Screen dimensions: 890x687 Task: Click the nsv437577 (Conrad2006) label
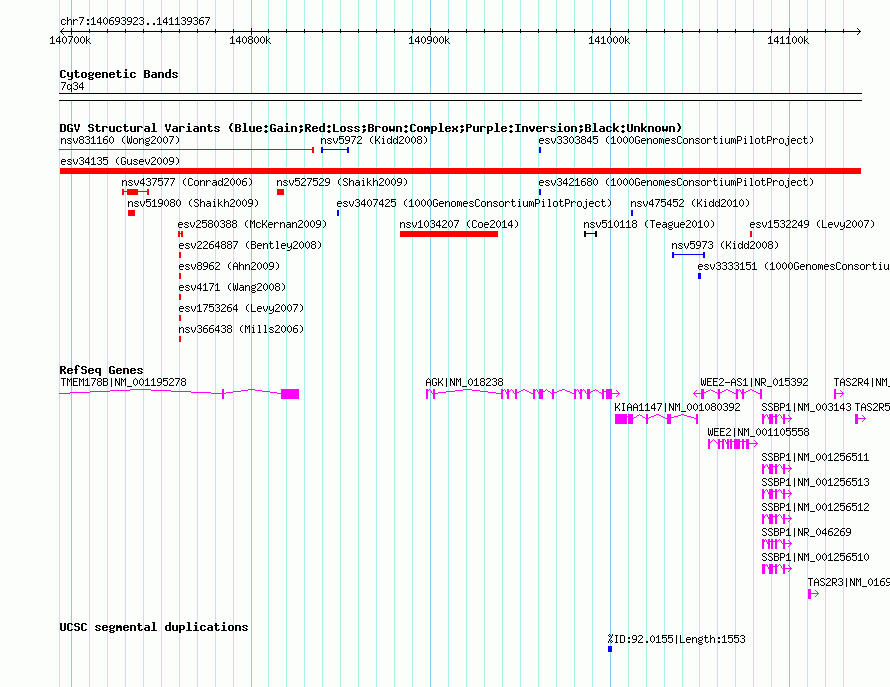tap(187, 182)
